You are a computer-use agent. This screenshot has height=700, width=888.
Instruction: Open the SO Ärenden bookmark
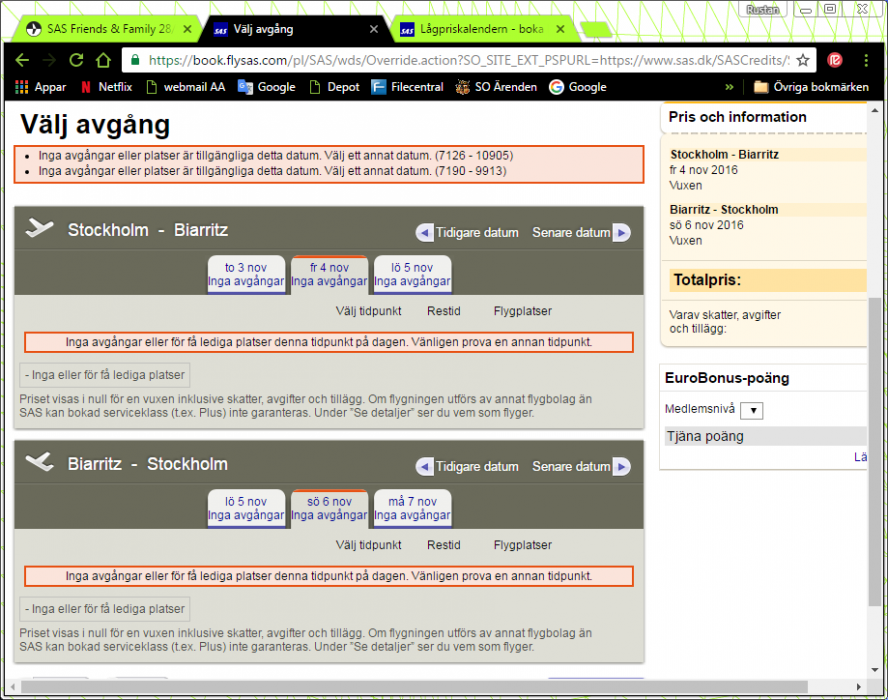coord(495,87)
